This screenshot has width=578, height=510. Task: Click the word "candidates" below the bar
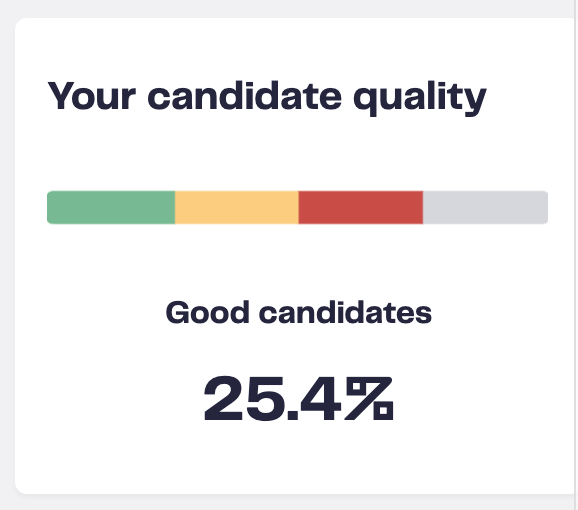(345, 312)
